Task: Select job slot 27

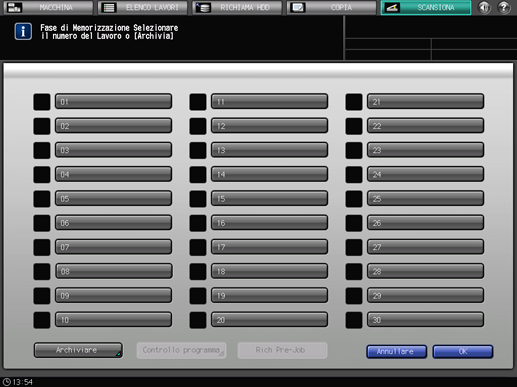Action: (x=426, y=247)
